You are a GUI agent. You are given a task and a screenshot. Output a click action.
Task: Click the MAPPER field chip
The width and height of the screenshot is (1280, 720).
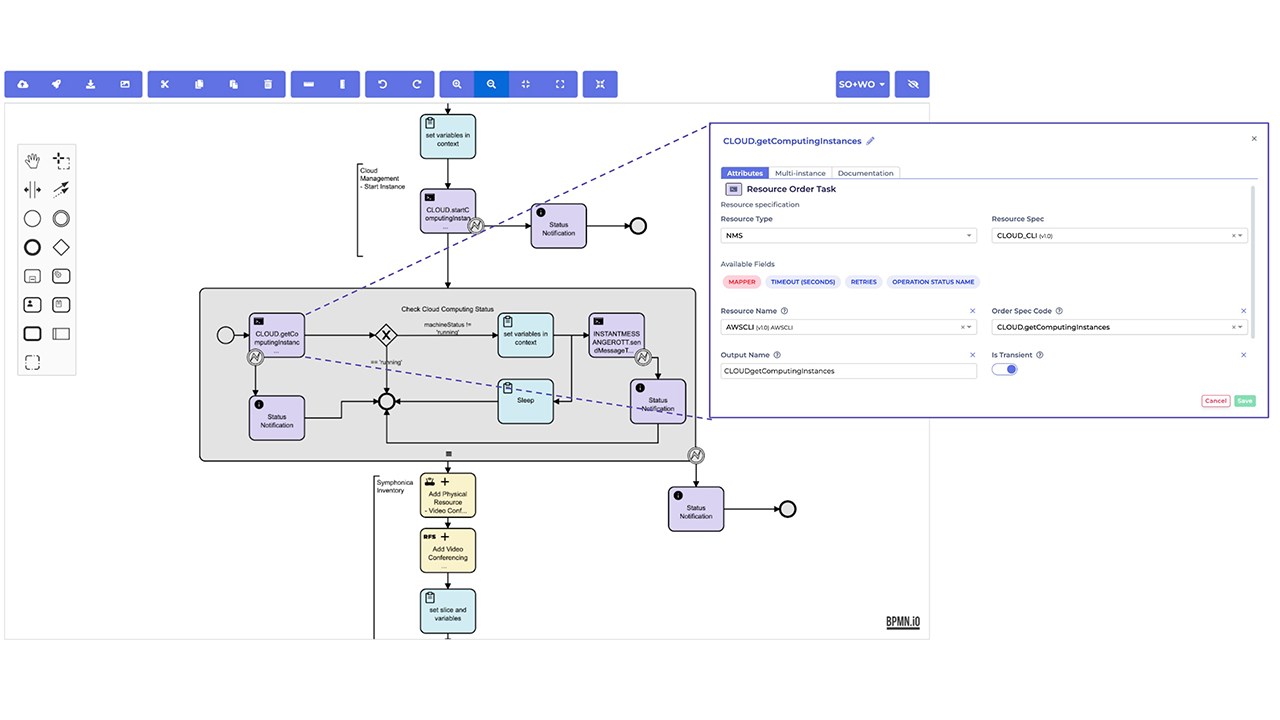tap(742, 282)
